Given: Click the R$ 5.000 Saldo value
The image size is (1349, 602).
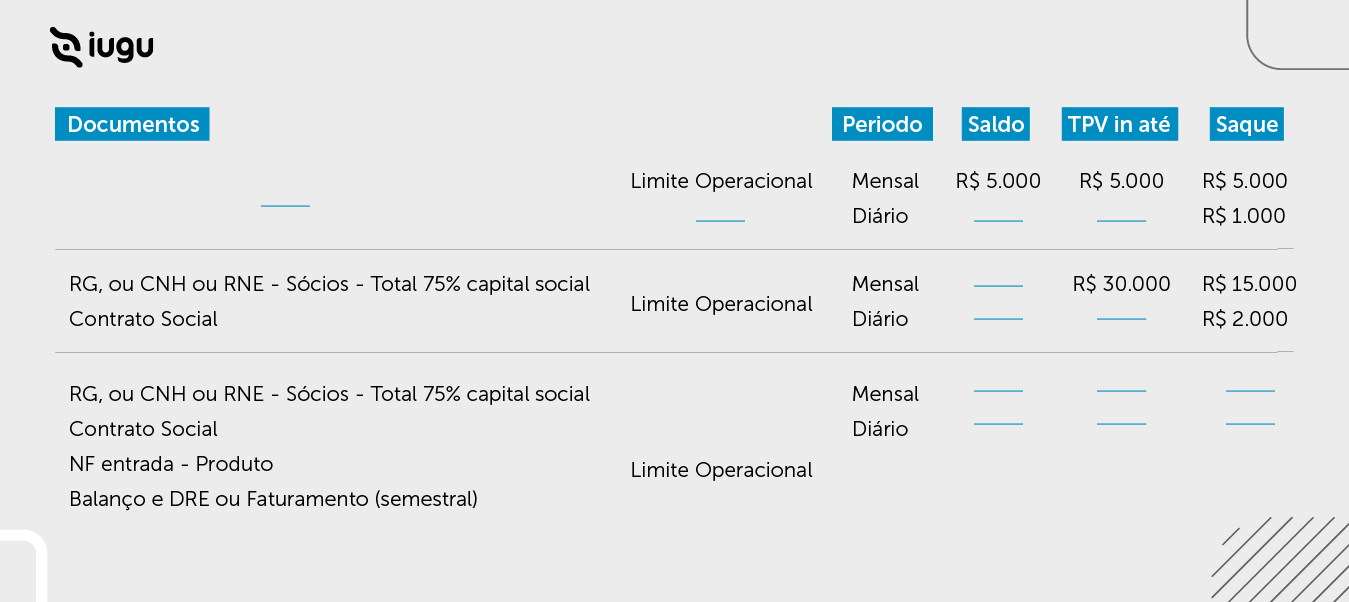Looking at the screenshot, I should [x=998, y=181].
